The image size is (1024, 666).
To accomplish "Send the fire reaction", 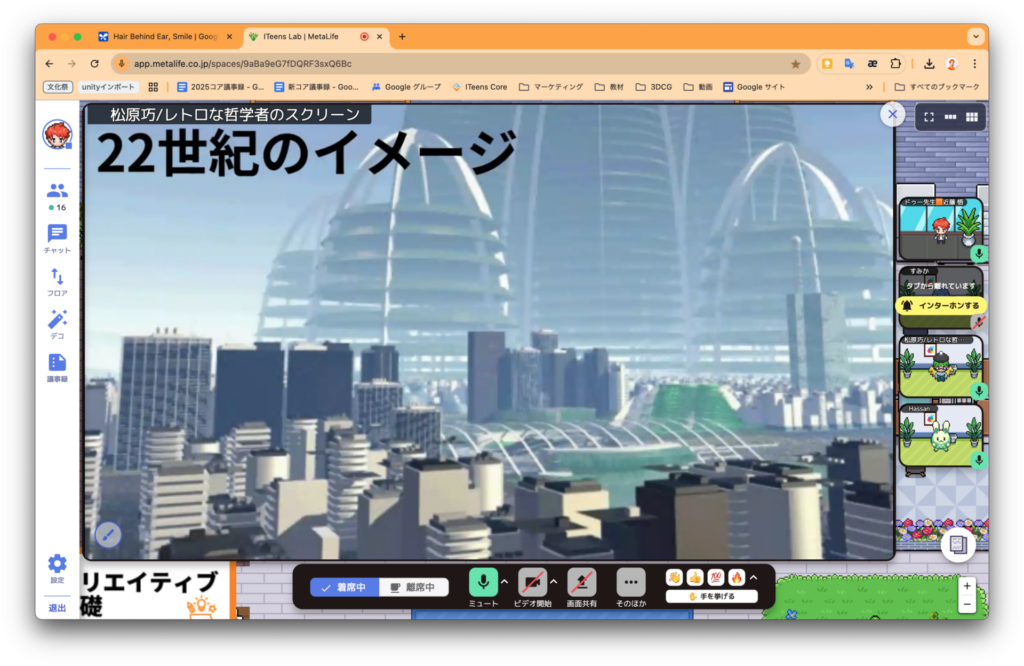I will tap(737, 577).
